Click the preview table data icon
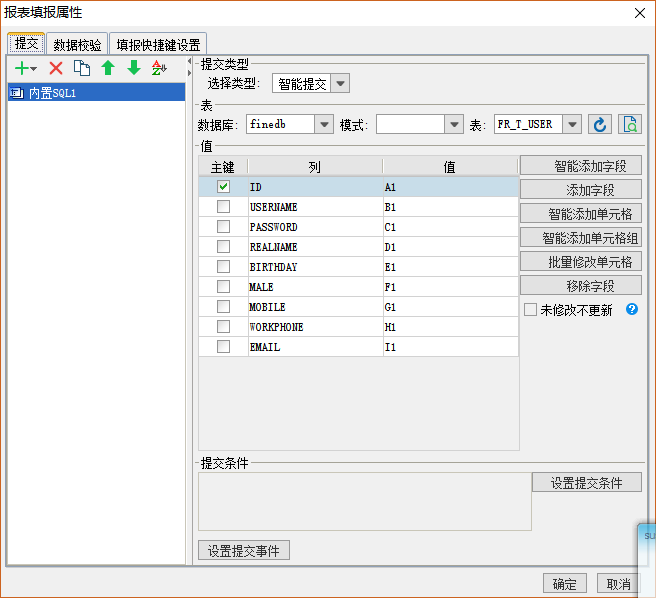Image resolution: width=656 pixels, height=598 pixels. point(630,124)
